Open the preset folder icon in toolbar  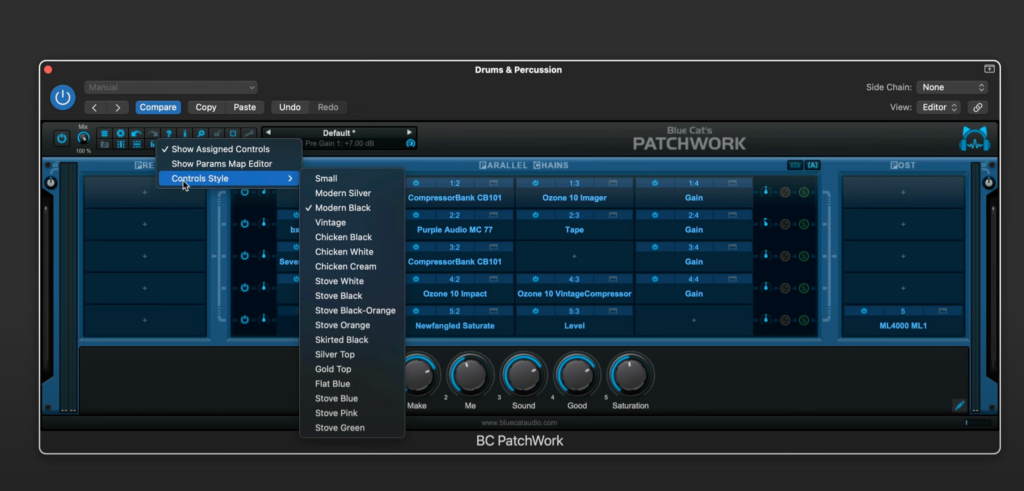coord(104,144)
